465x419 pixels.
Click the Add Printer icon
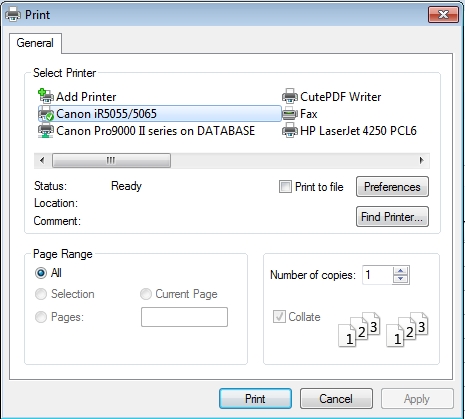click(46, 96)
